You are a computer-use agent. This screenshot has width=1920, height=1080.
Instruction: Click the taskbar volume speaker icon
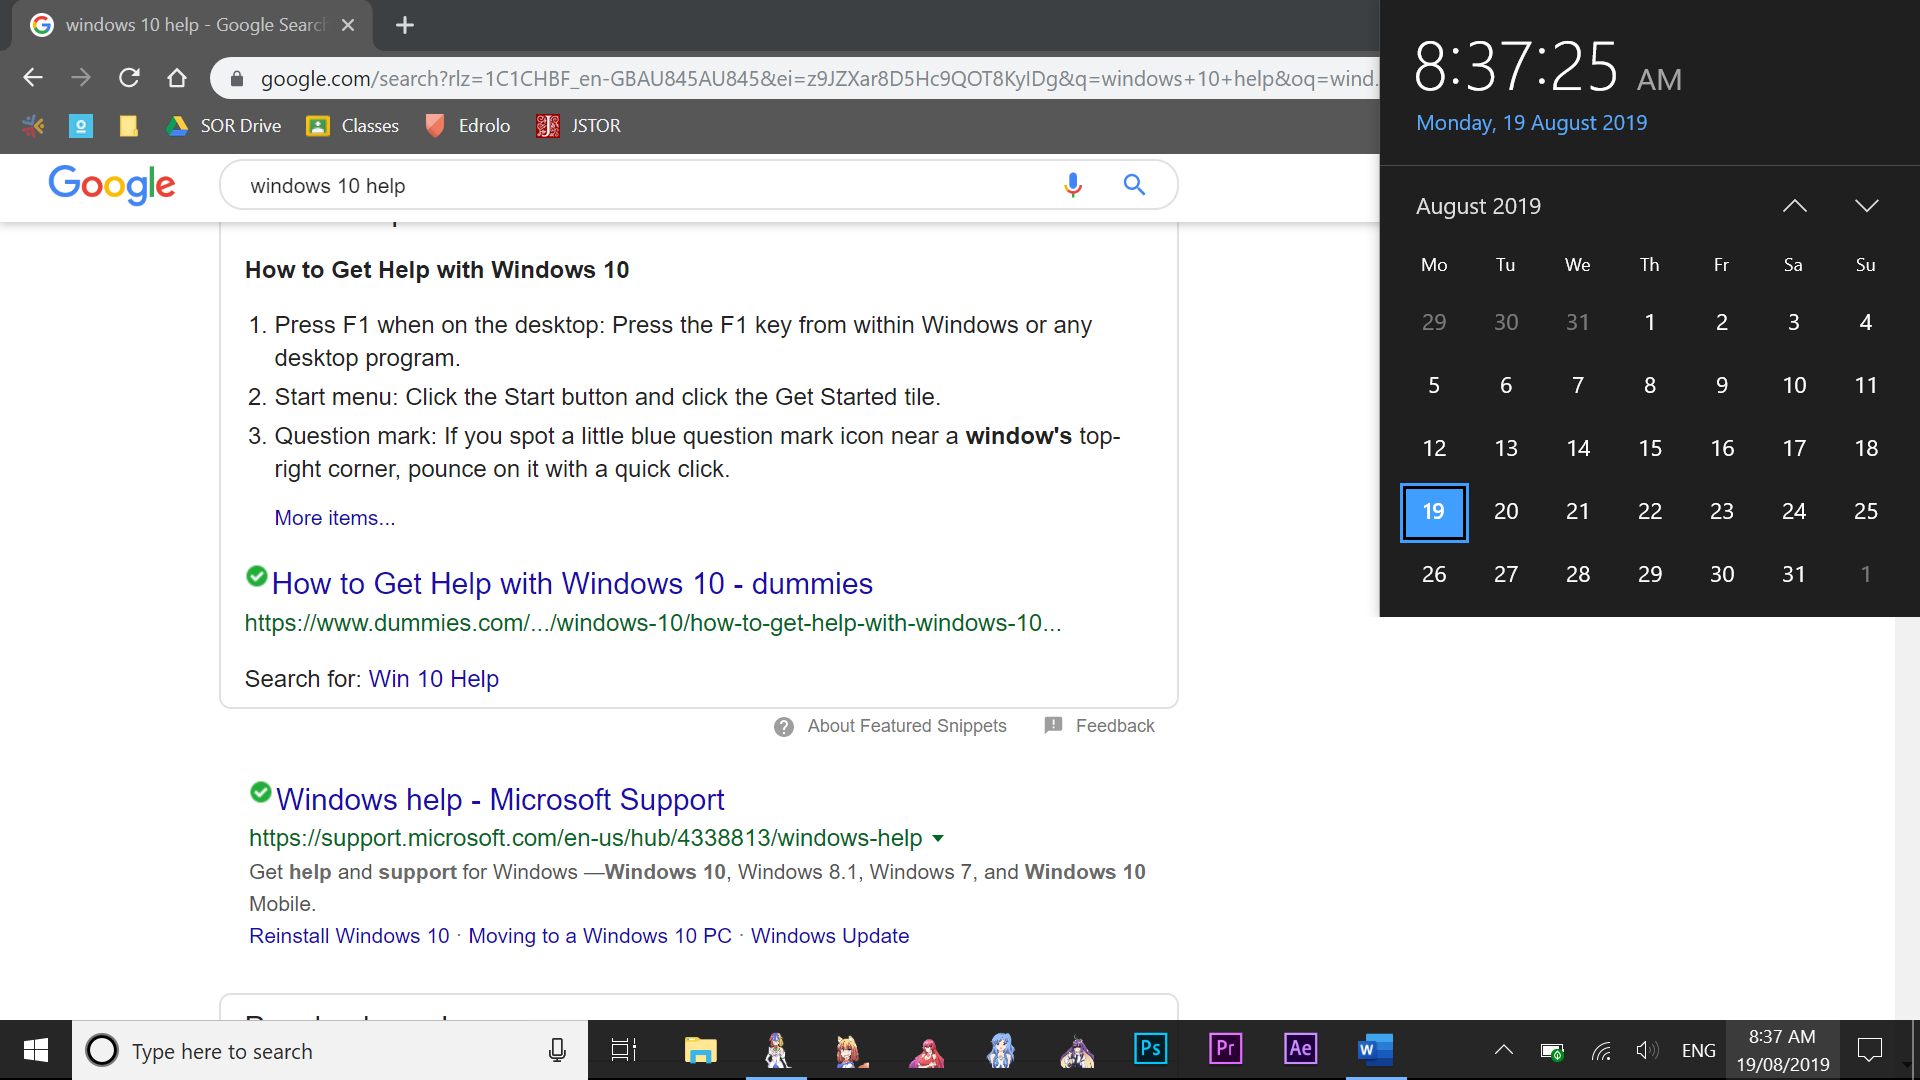point(1647,1050)
